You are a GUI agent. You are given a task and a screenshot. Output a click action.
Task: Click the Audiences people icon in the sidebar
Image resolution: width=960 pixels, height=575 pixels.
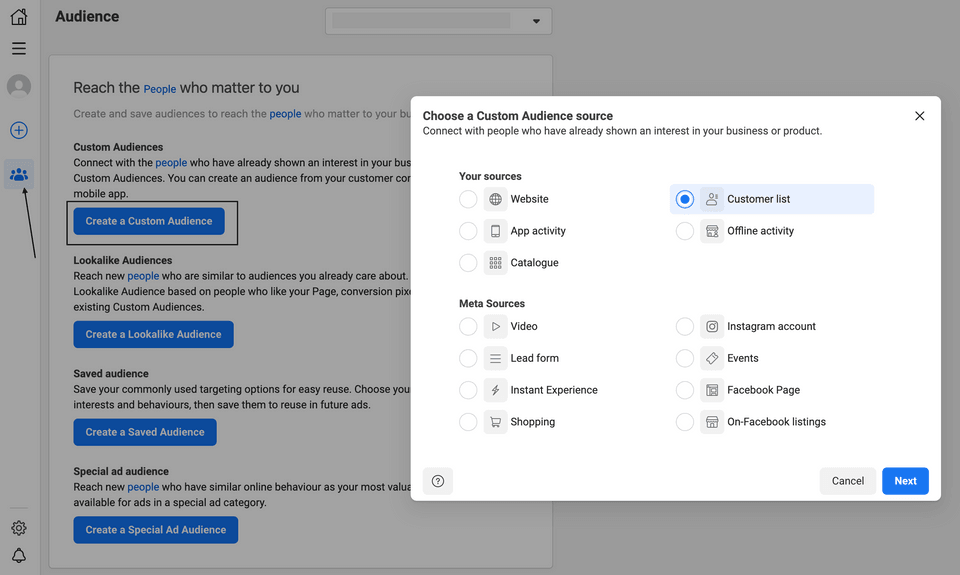point(19,175)
